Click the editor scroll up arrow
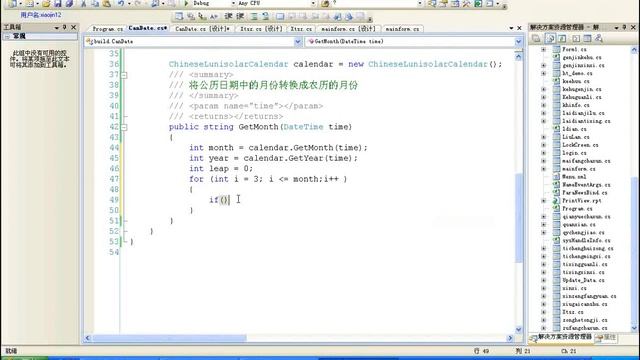Viewport: 640px width, 360px height. [x=518, y=57]
